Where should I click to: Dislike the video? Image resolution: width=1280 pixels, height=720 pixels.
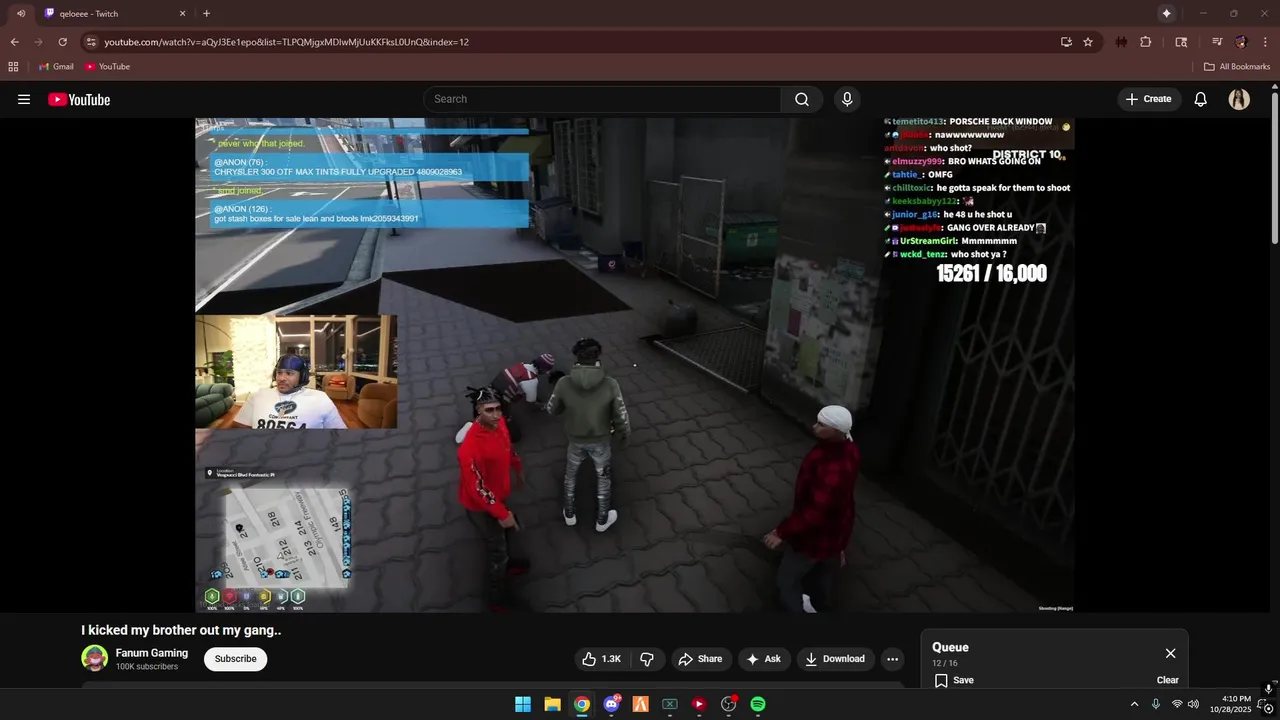click(647, 659)
